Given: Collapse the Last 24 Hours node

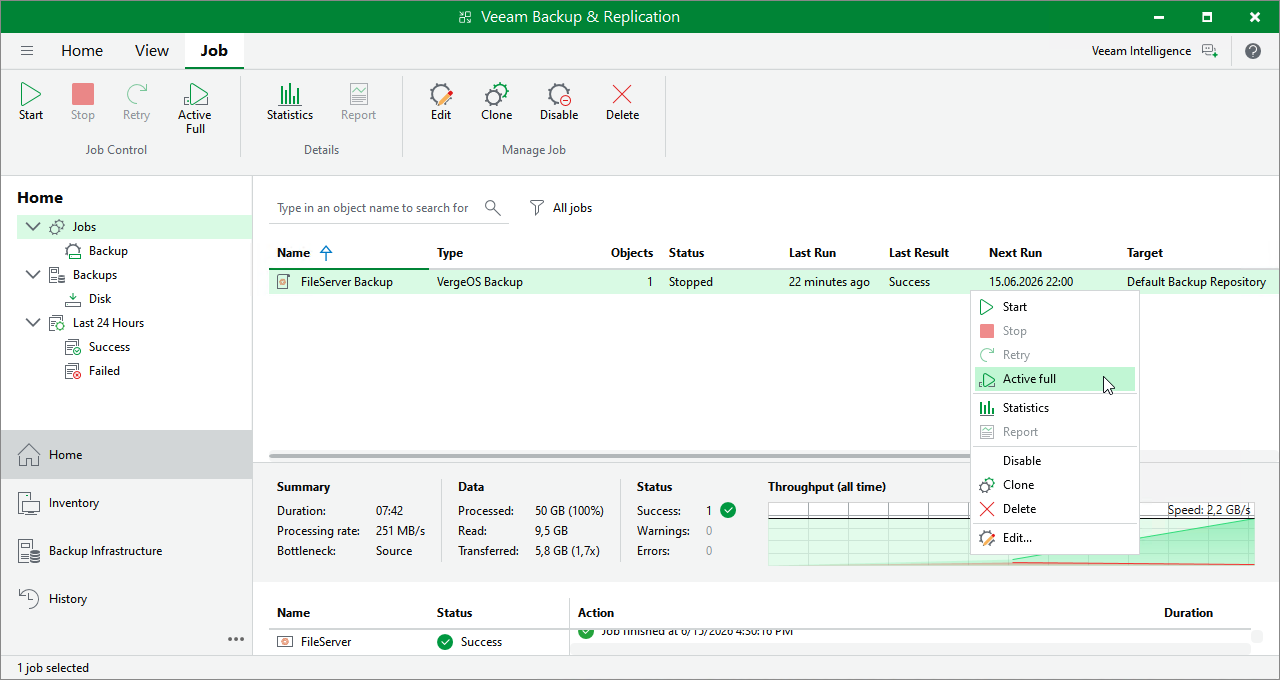Looking at the screenshot, I should [33, 323].
